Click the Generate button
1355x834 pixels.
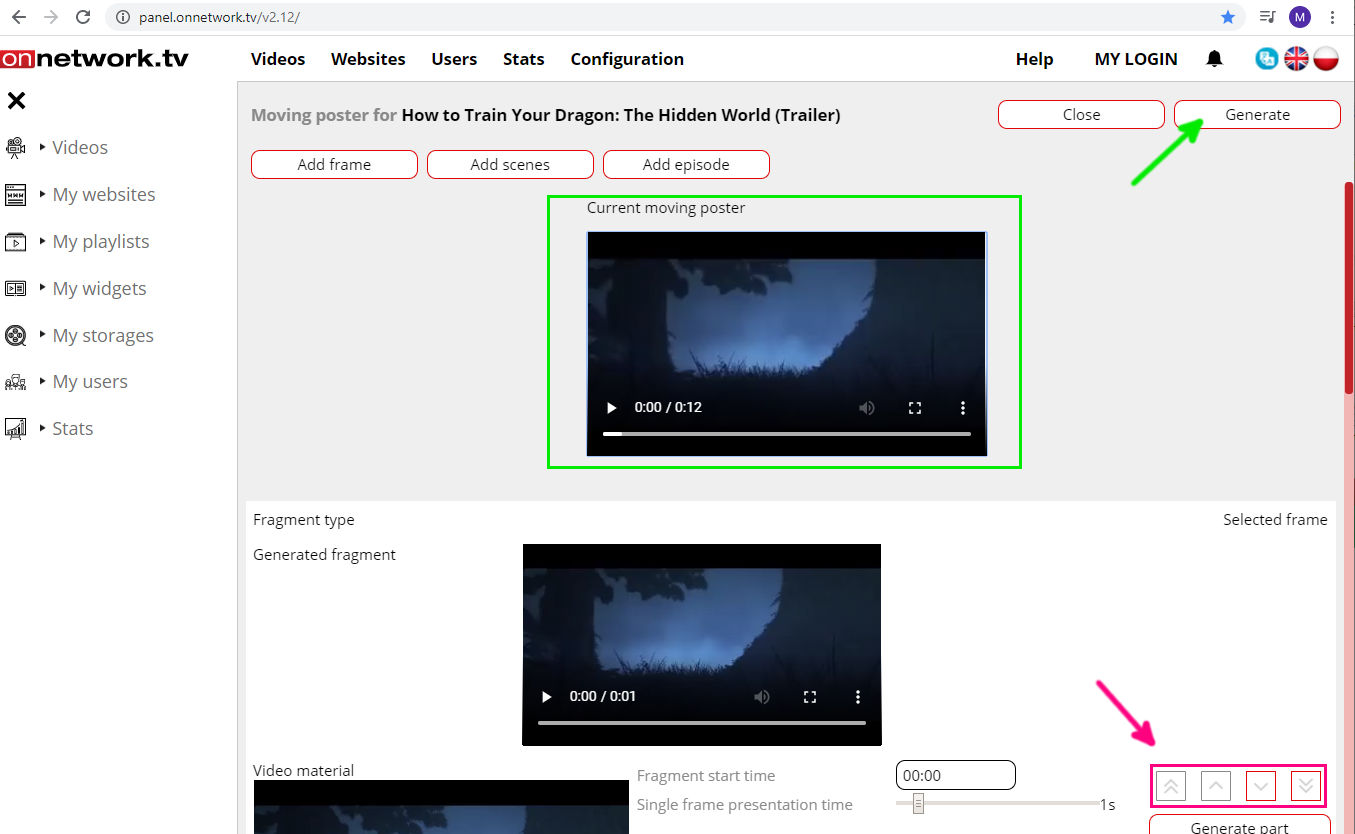[1257, 115]
